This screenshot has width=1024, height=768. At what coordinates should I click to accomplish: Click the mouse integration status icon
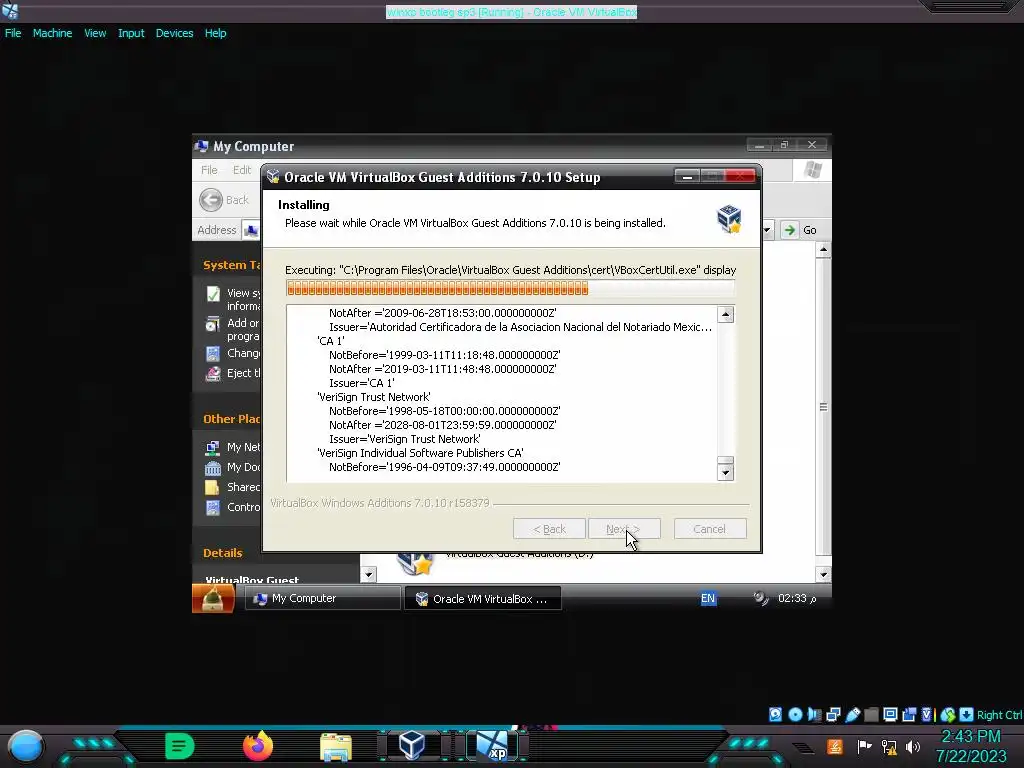pyautogui.click(x=948, y=714)
